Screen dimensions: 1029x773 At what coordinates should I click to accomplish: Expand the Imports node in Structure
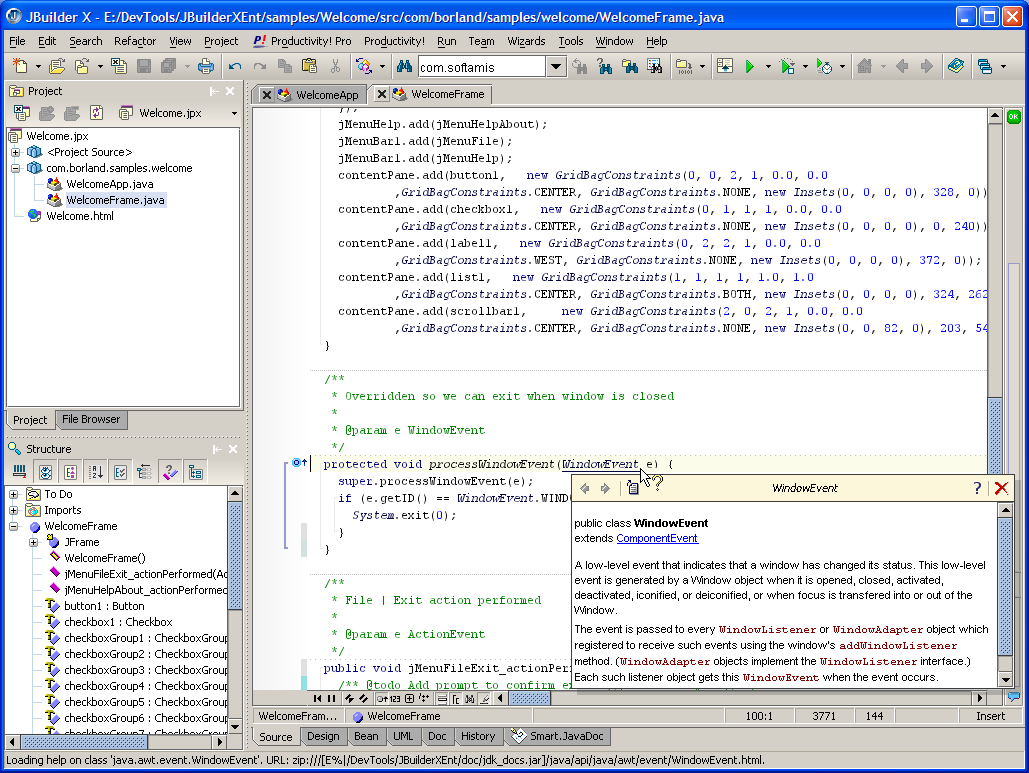pos(13,510)
